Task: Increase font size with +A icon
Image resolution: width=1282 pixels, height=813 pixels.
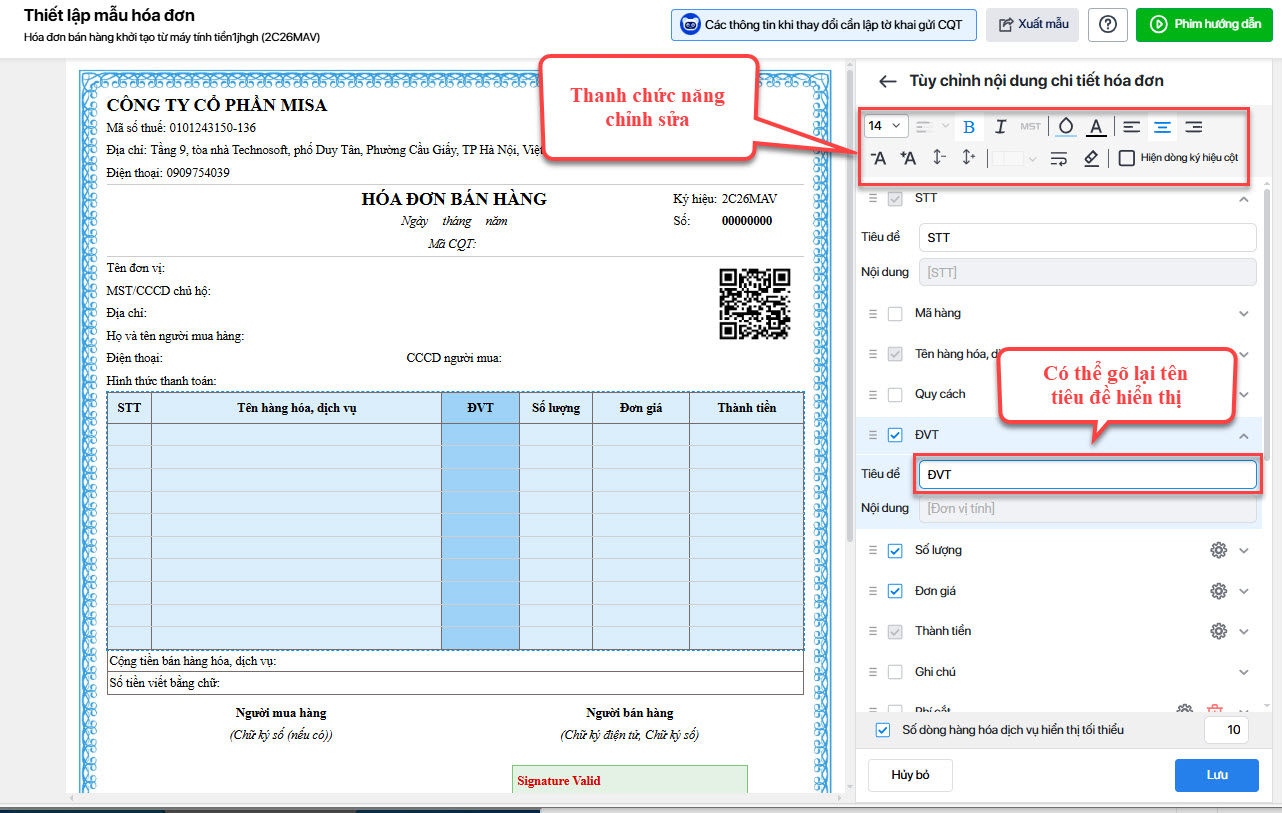Action: point(908,158)
